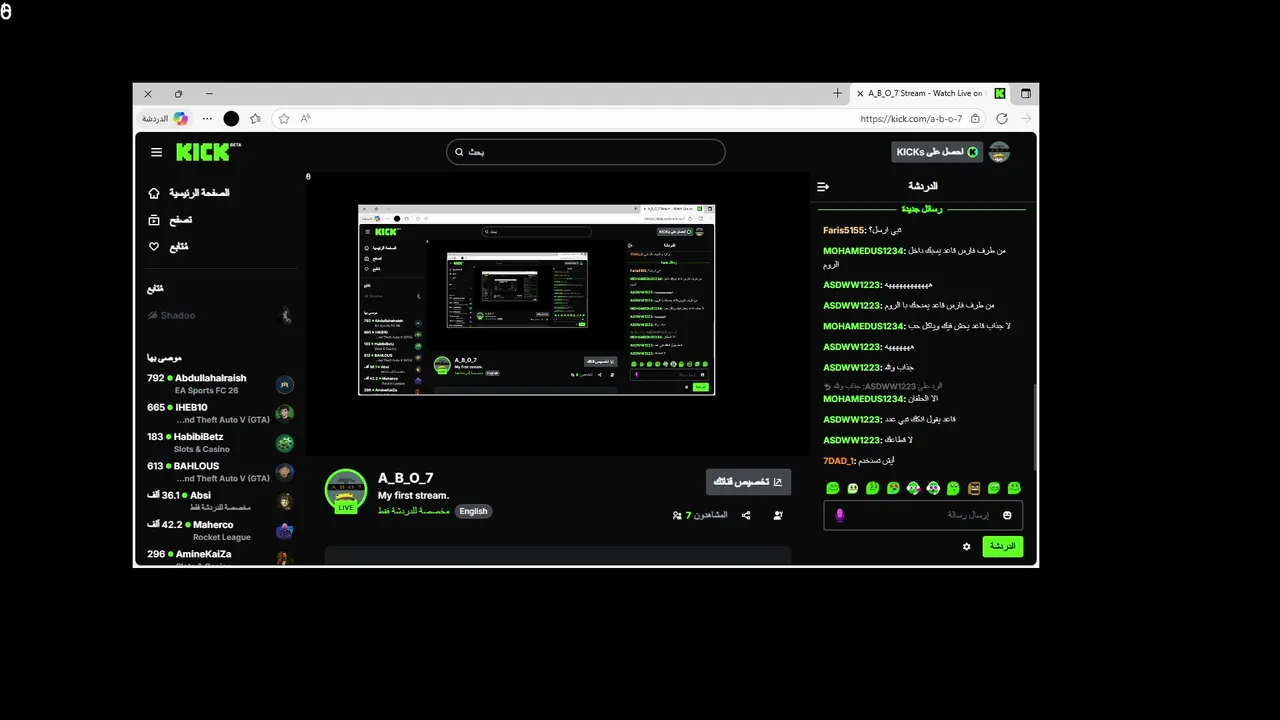
Task: Click the address bar URL kick.com/a-b-o-7
Action: (911, 119)
